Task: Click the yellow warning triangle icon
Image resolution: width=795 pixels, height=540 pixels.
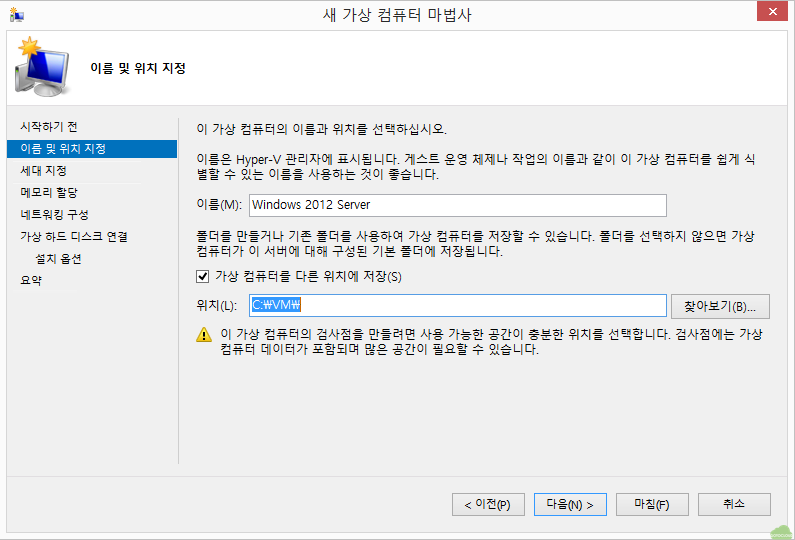Action: (x=204, y=335)
